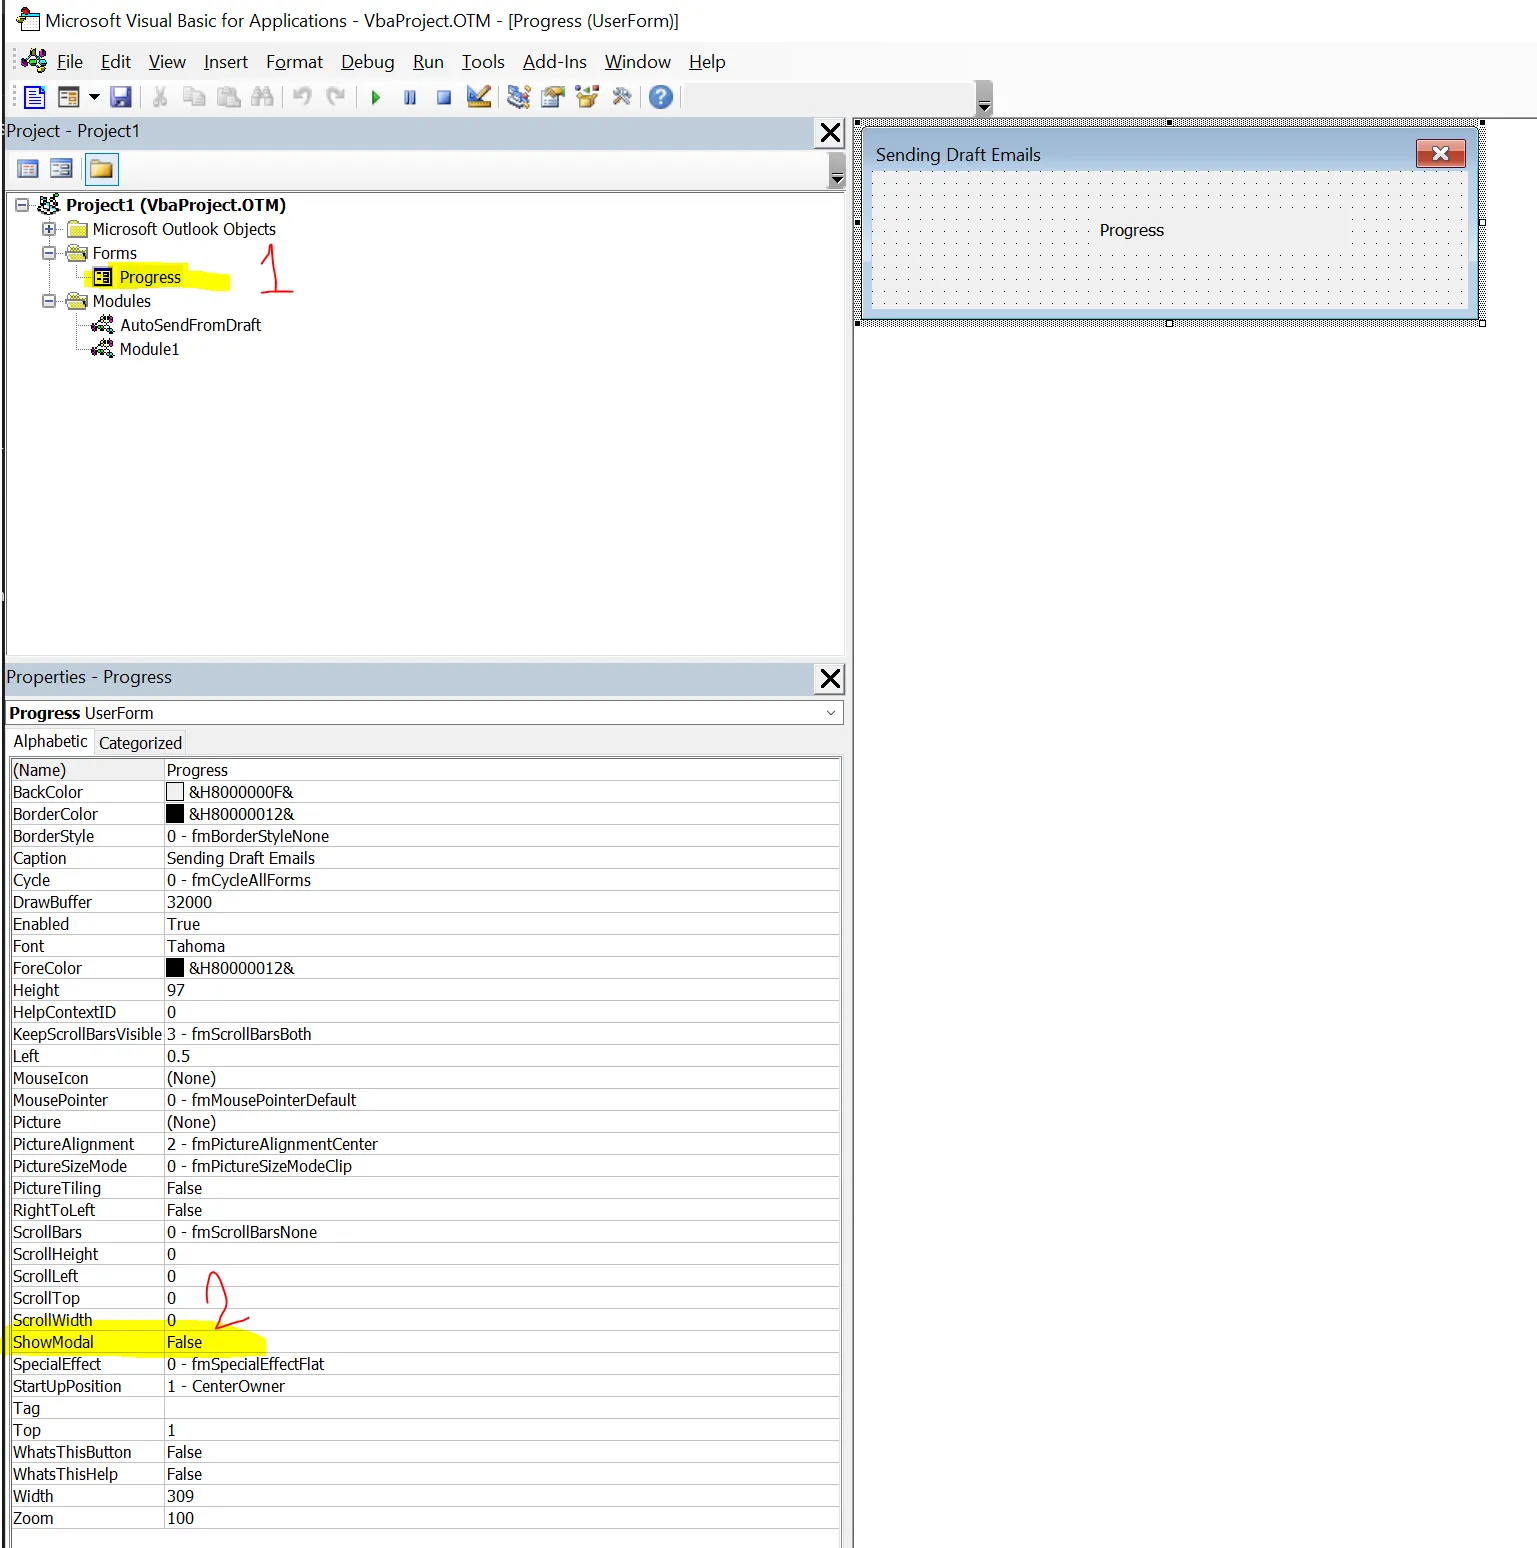The image size is (1537, 1548).
Task: Click the BackColor color swatch
Action: 175,792
